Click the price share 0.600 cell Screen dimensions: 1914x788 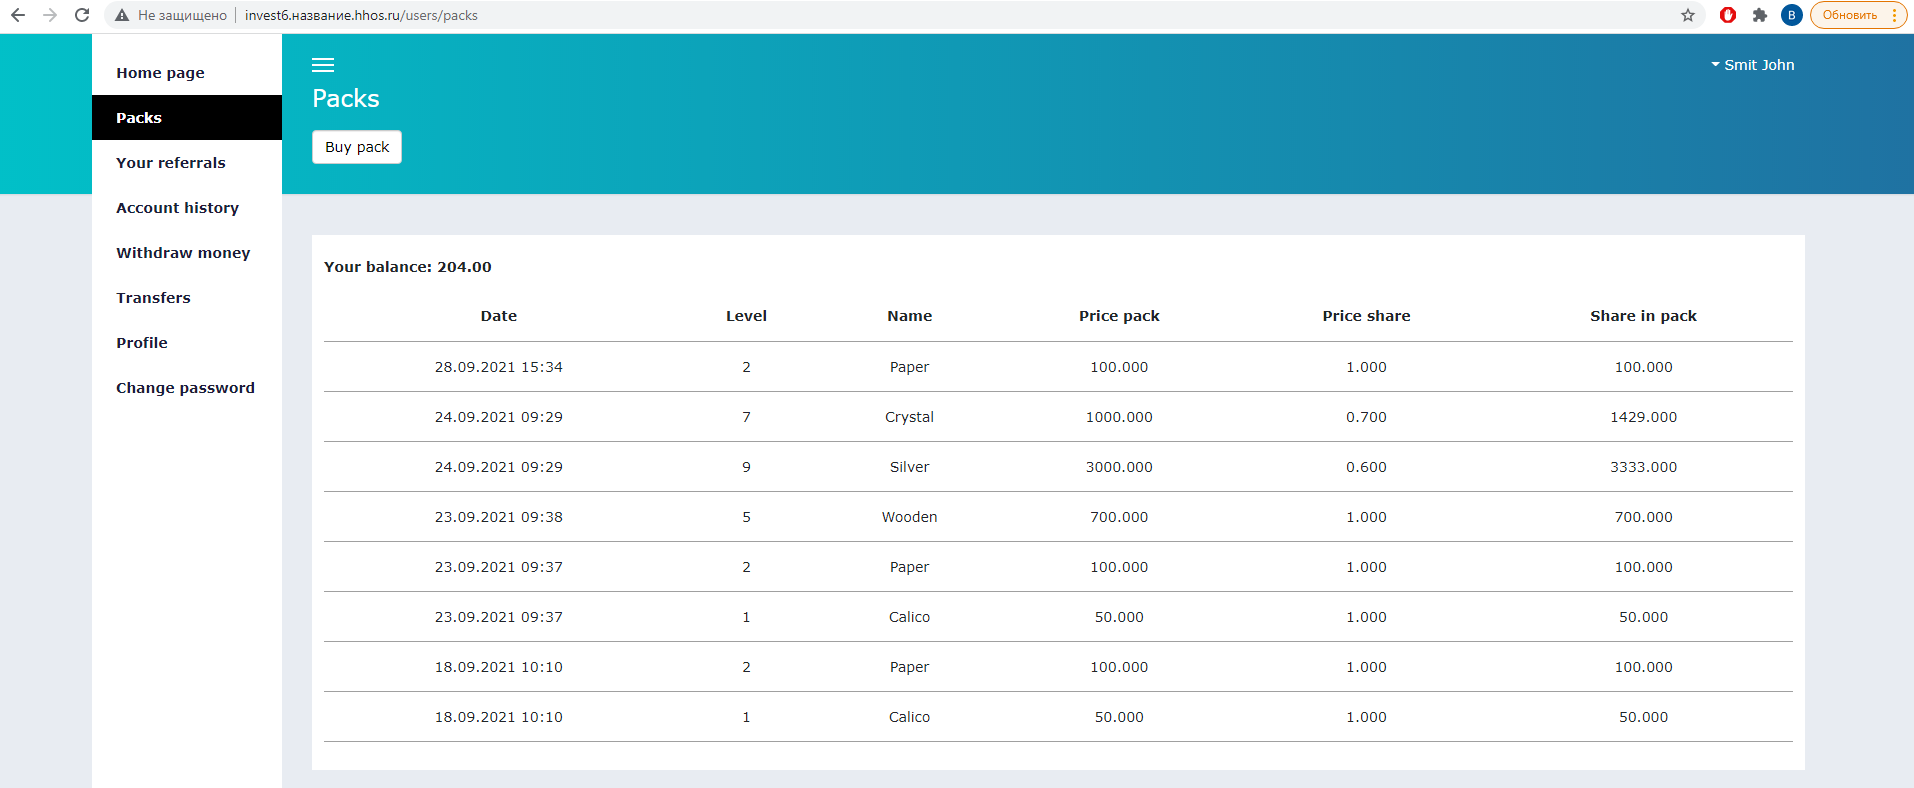pos(1366,467)
